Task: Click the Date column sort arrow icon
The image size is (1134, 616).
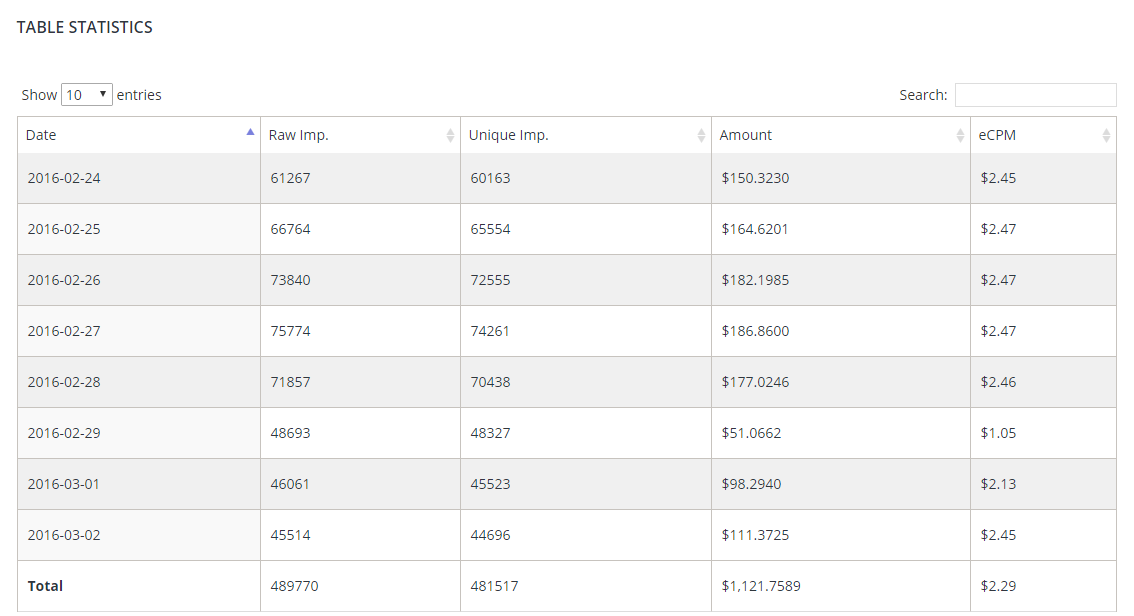Action: click(x=250, y=131)
